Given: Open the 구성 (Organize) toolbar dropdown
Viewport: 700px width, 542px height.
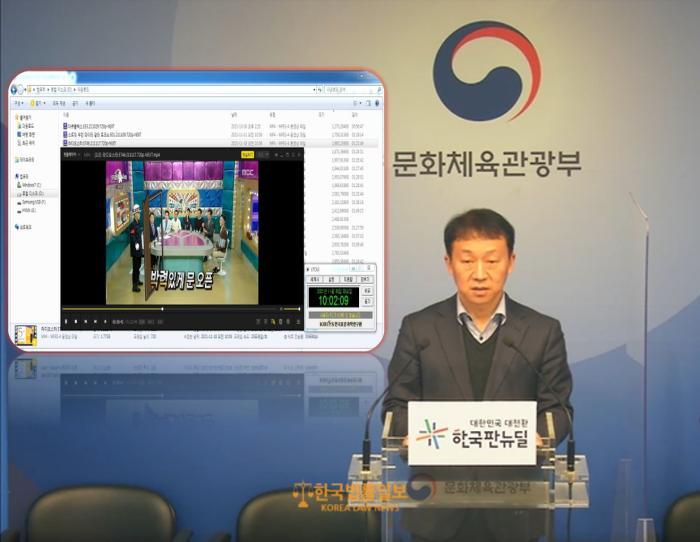Looking at the screenshot, I should tap(18, 103).
